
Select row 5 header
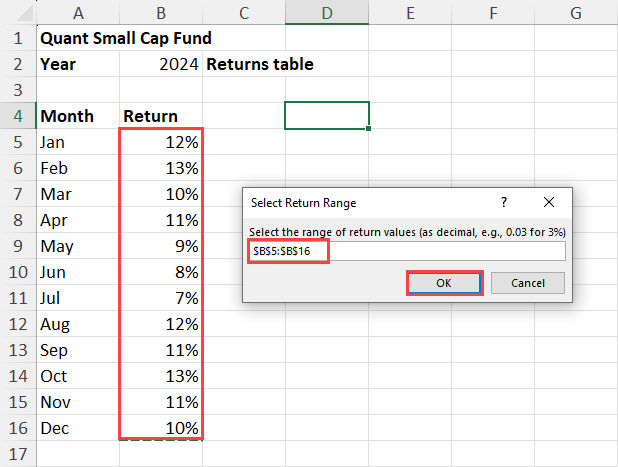(18, 142)
